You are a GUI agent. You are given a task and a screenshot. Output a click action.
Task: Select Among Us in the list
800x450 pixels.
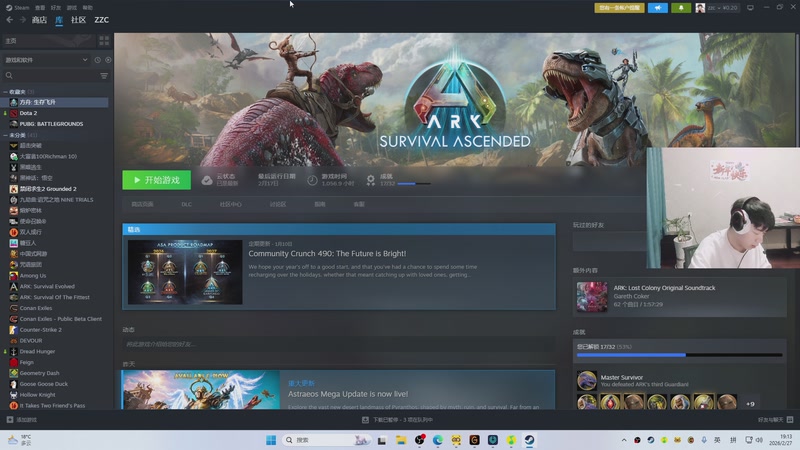click(33, 276)
